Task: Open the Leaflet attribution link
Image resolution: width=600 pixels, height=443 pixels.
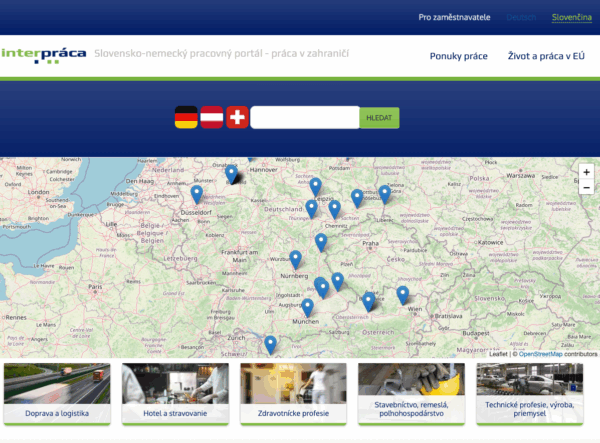Action: point(498,354)
